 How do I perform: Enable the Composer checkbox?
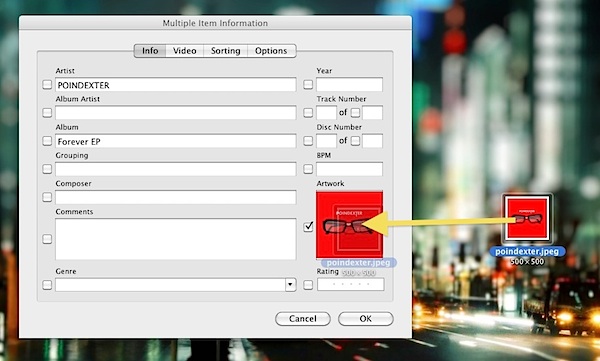[47, 197]
